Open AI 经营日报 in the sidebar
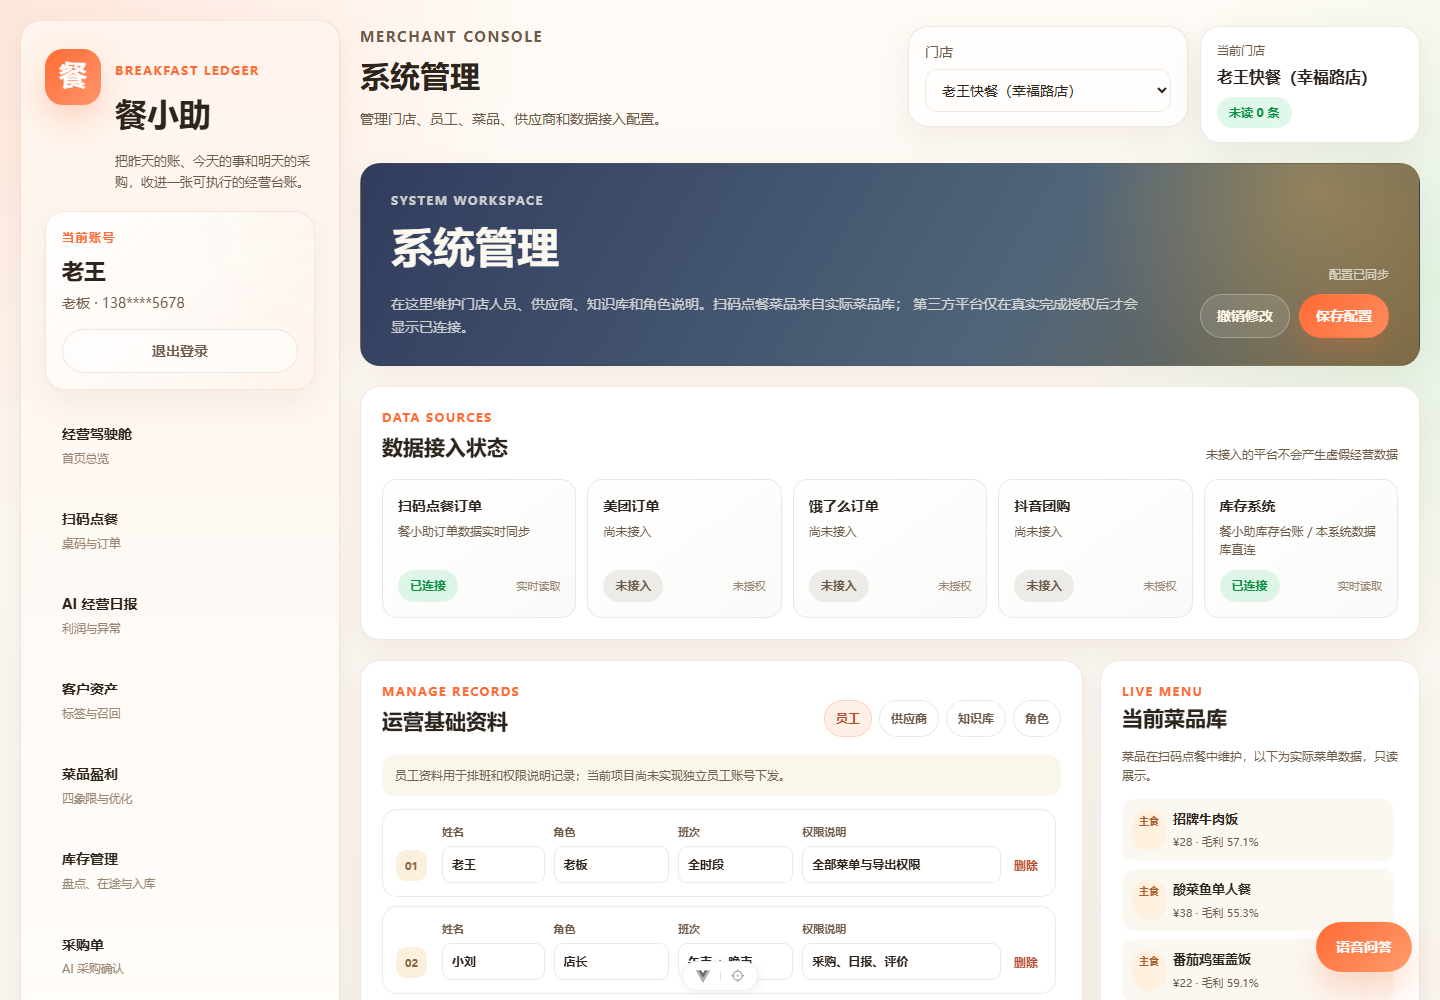The image size is (1440, 1000). point(180,616)
